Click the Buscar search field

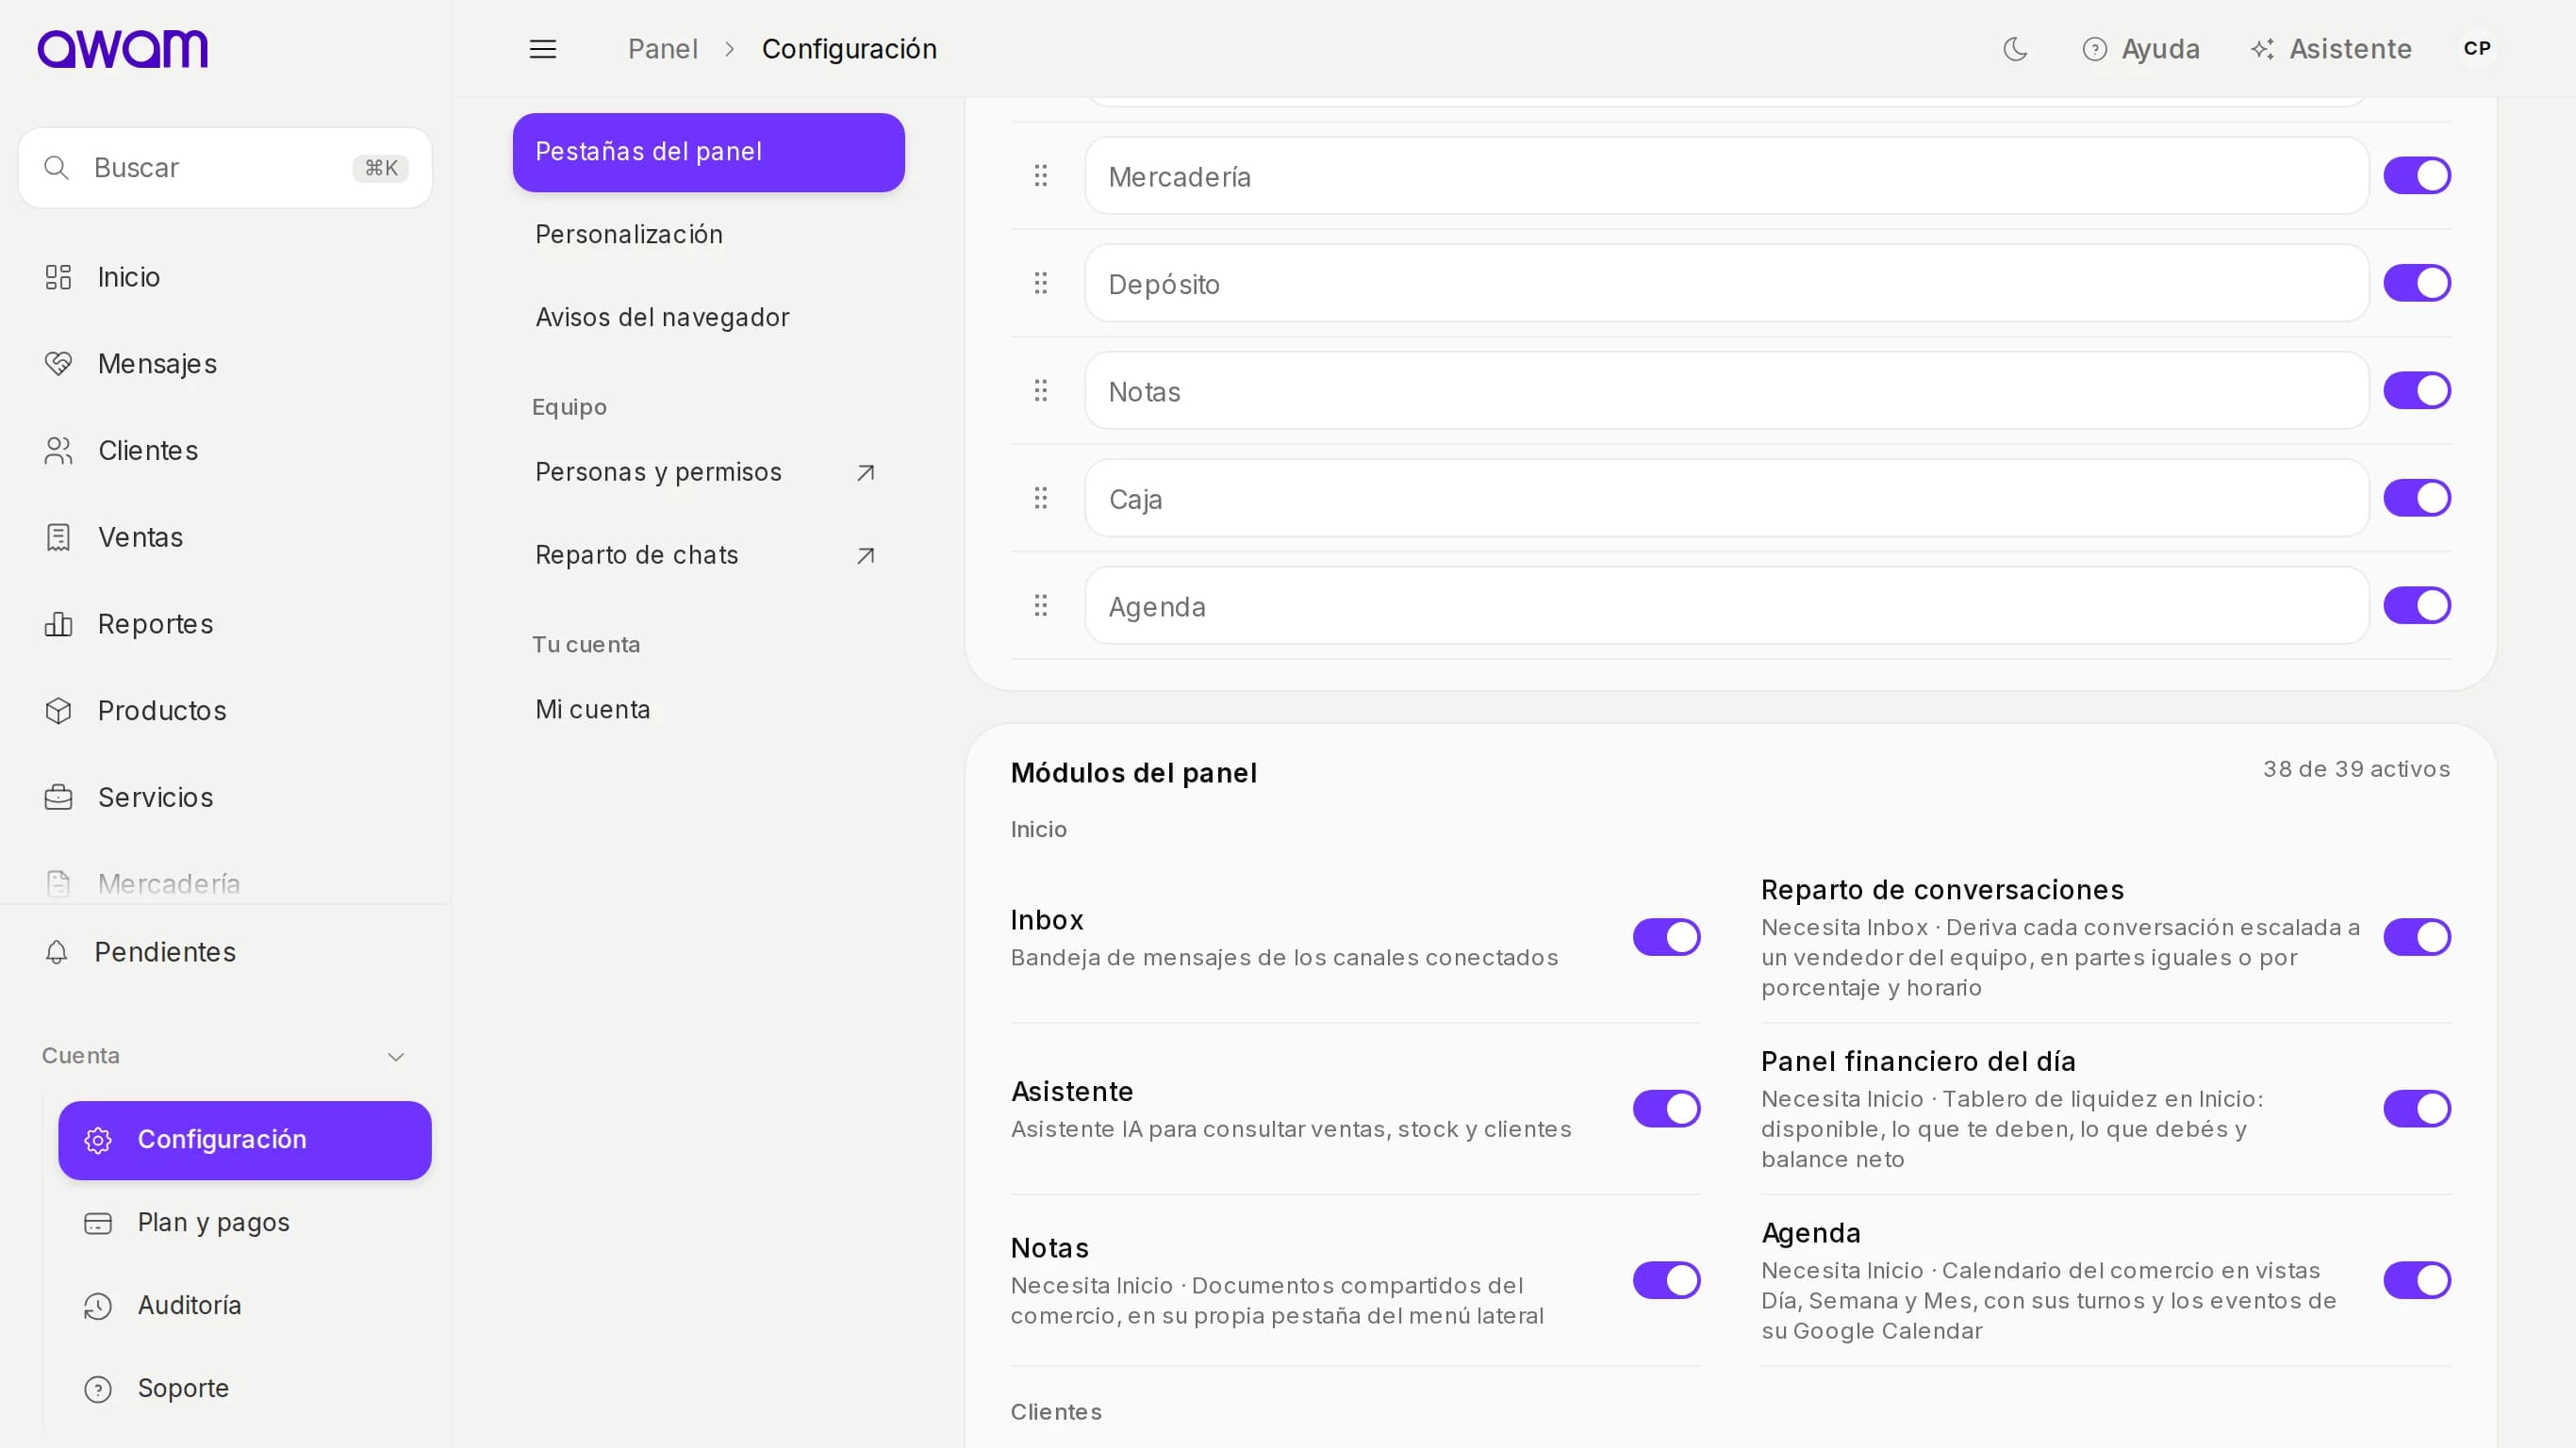(x=225, y=167)
